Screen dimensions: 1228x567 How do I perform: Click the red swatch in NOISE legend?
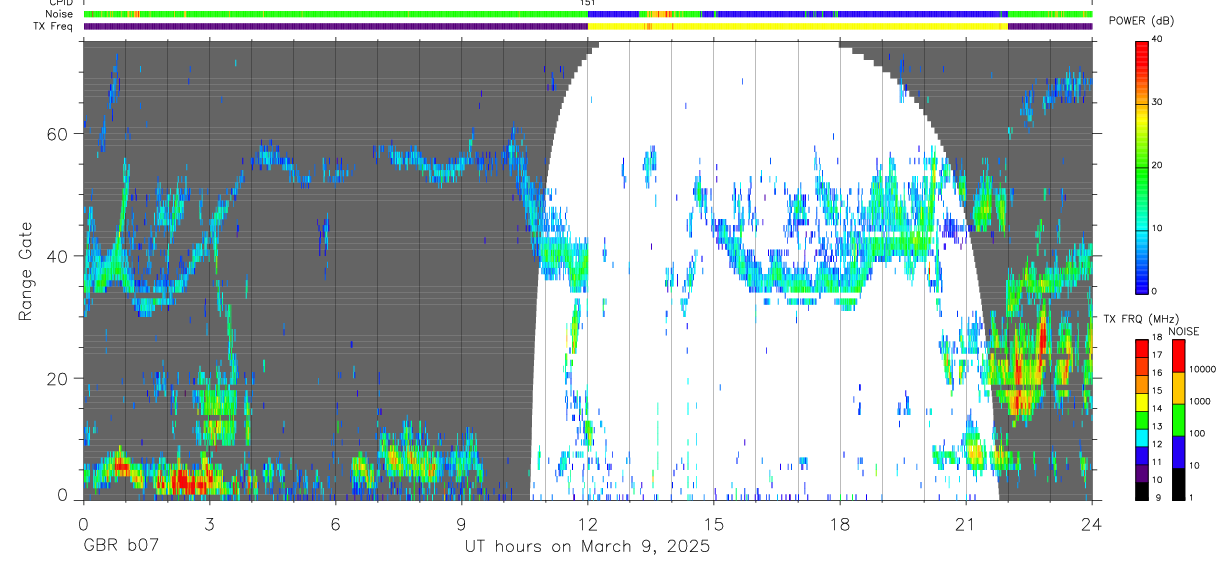coord(1179,354)
